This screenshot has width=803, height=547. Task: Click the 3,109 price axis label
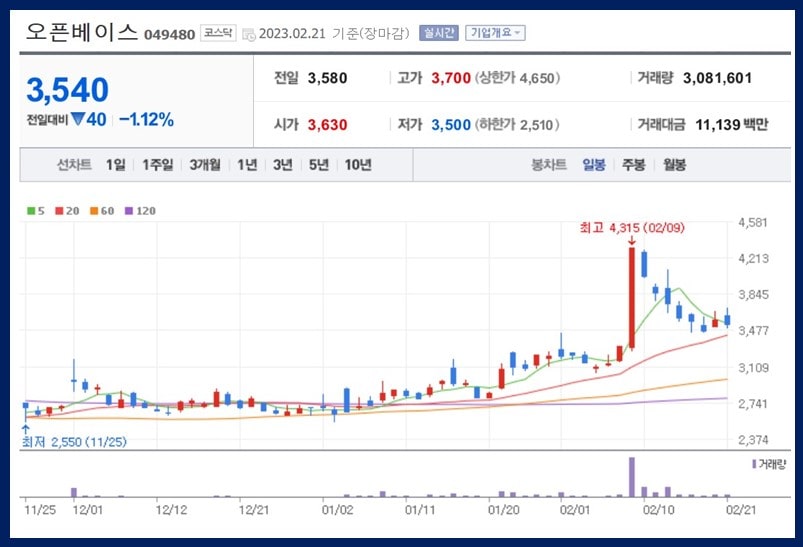[753, 368]
